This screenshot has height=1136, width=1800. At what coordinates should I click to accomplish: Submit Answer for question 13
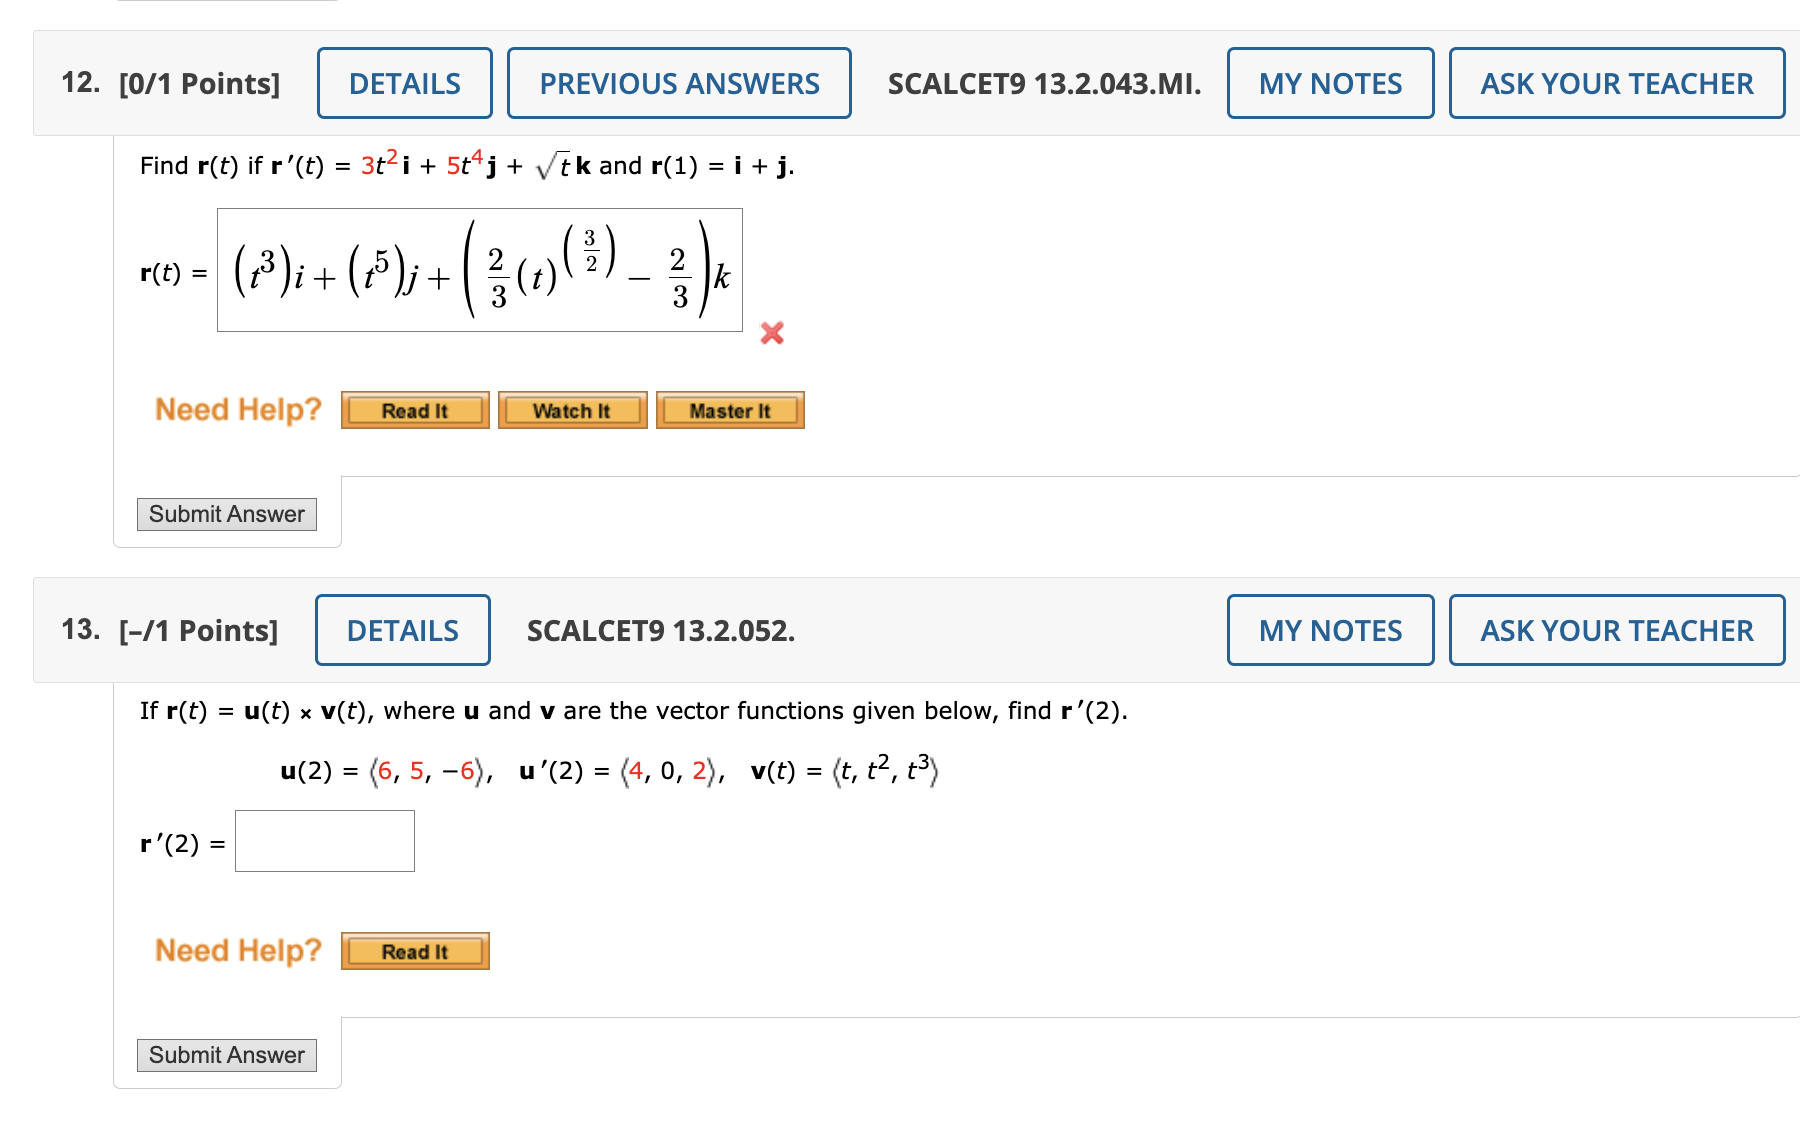226,1055
